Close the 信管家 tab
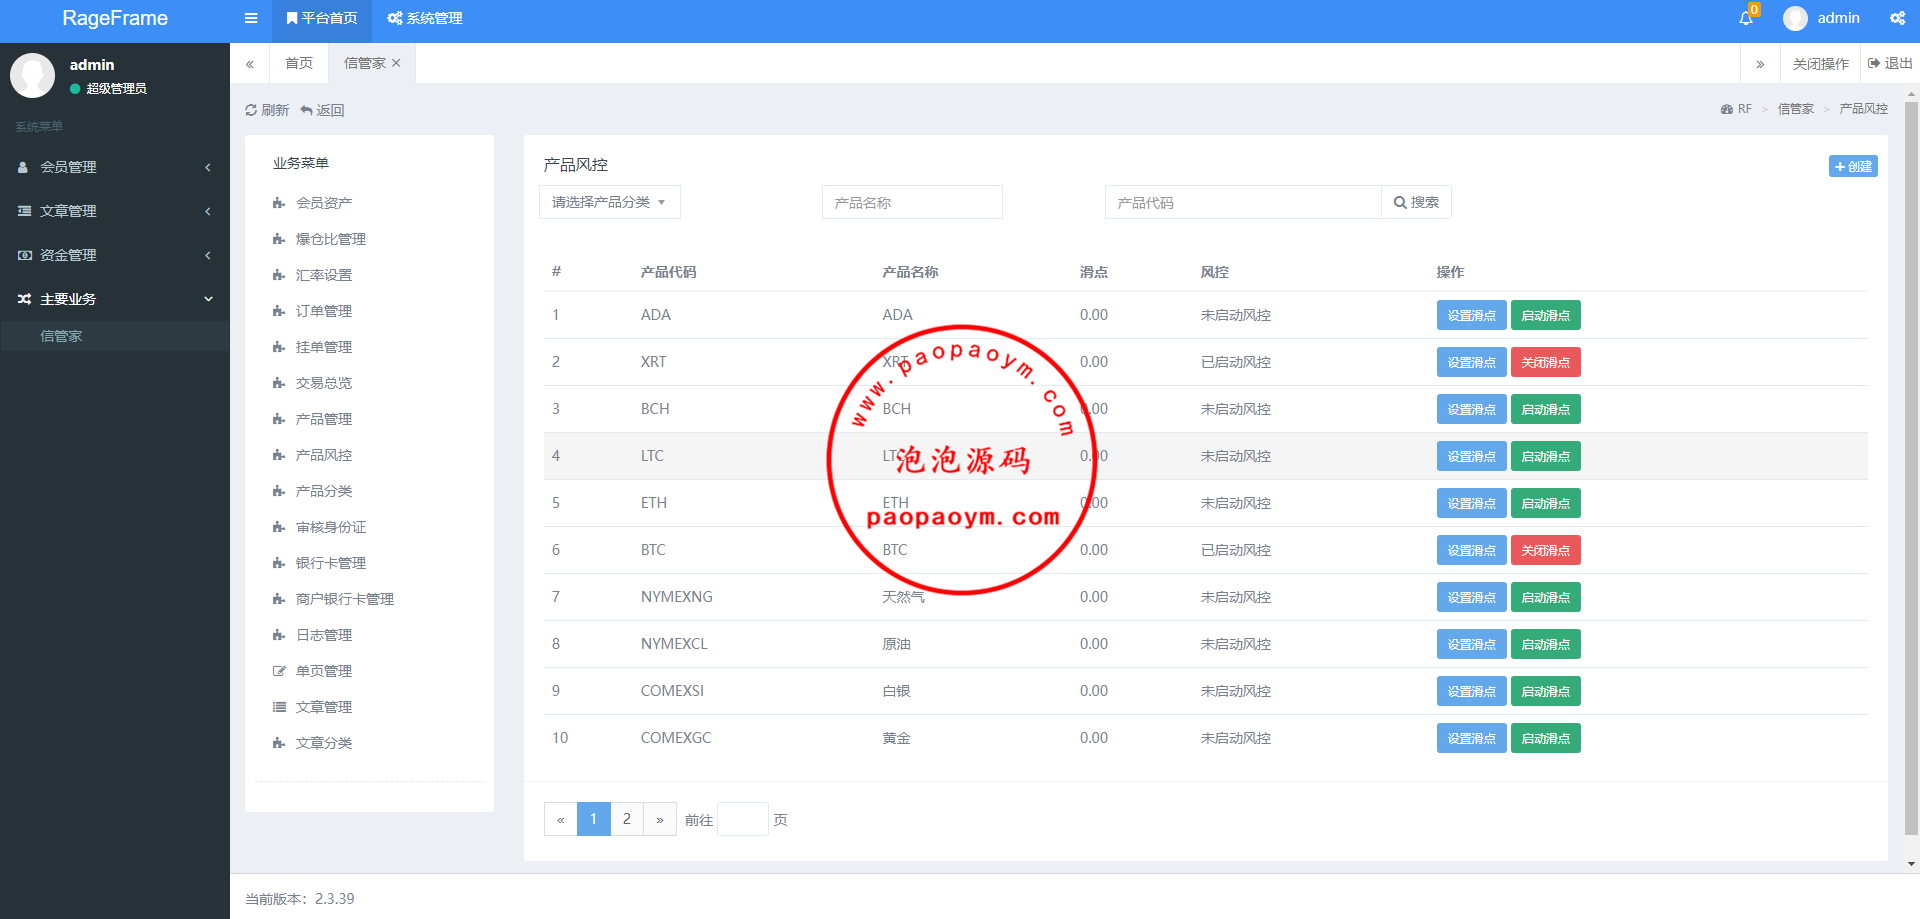The width and height of the screenshot is (1920, 919). pos(397,63)
